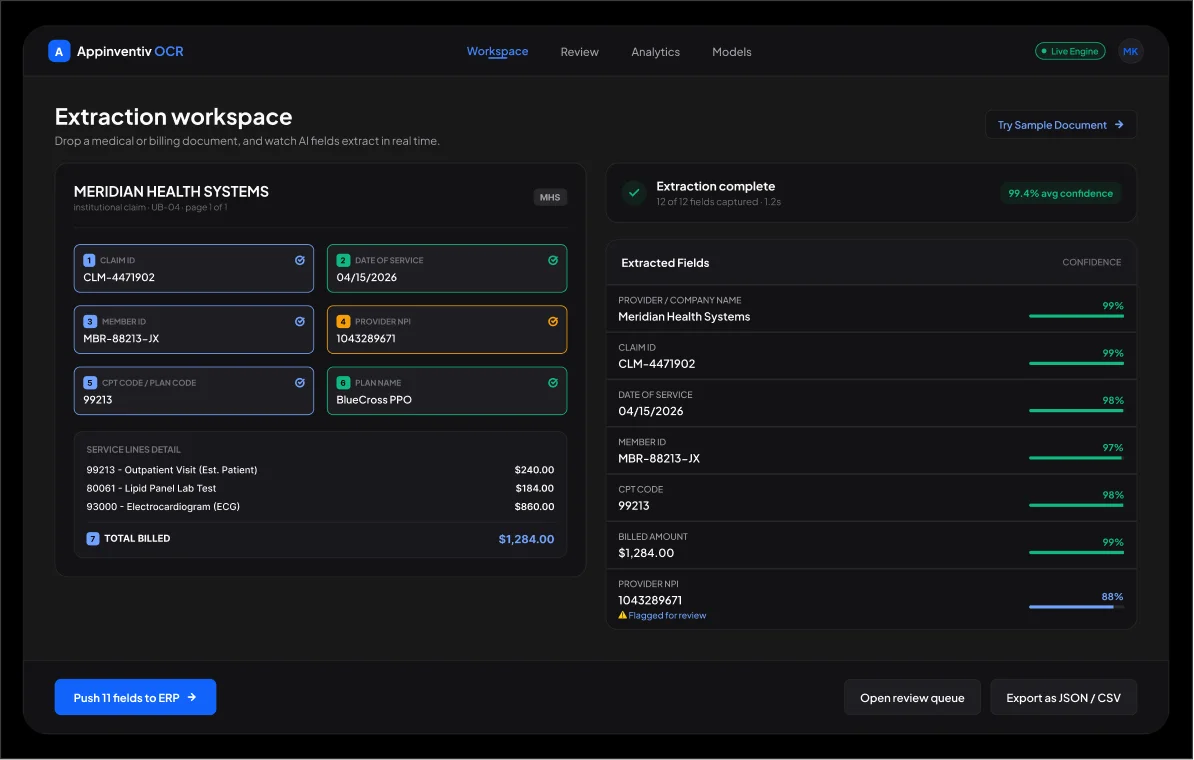Export as JSON / CSV
Image resolution: width=1194 pixels, height=760 pixels.
[1063, 698]
